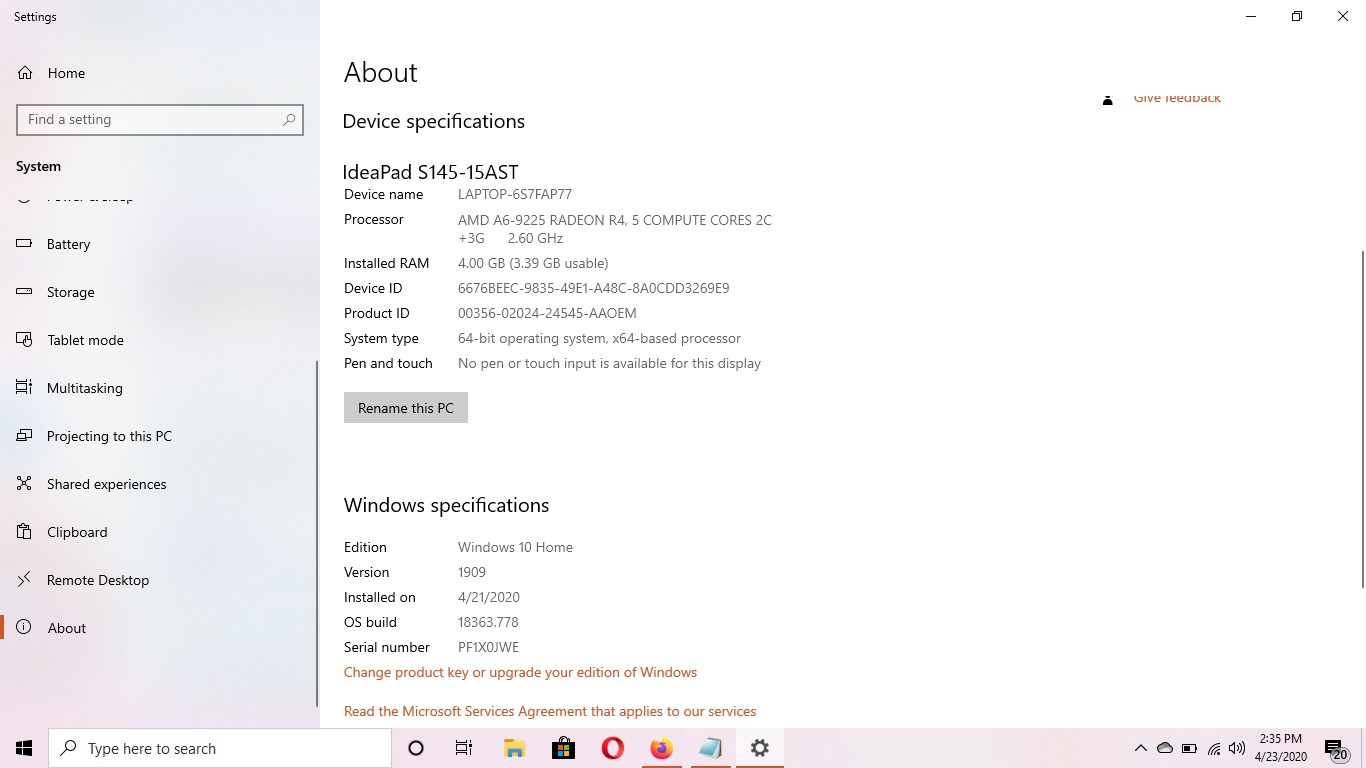This screenshot has height=768, width=1366.
Task: Click the sidebar vertical scrollbar
Action: point(317,533)
